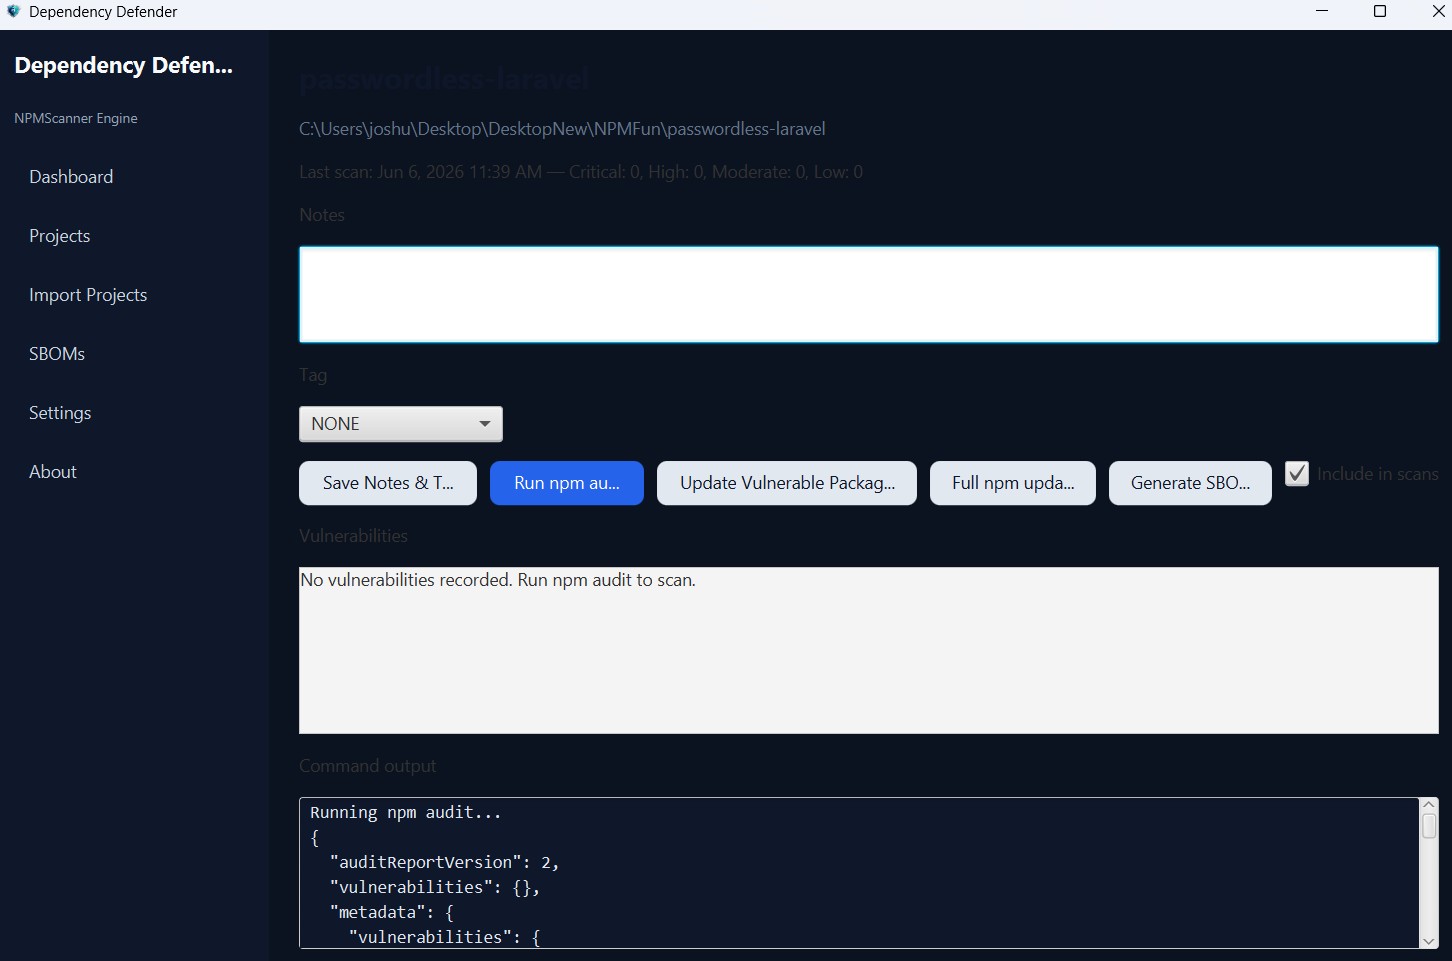Click command output scrollbar up arrow
Screen dimensions: 1452x961
[x=1429, y=805]
